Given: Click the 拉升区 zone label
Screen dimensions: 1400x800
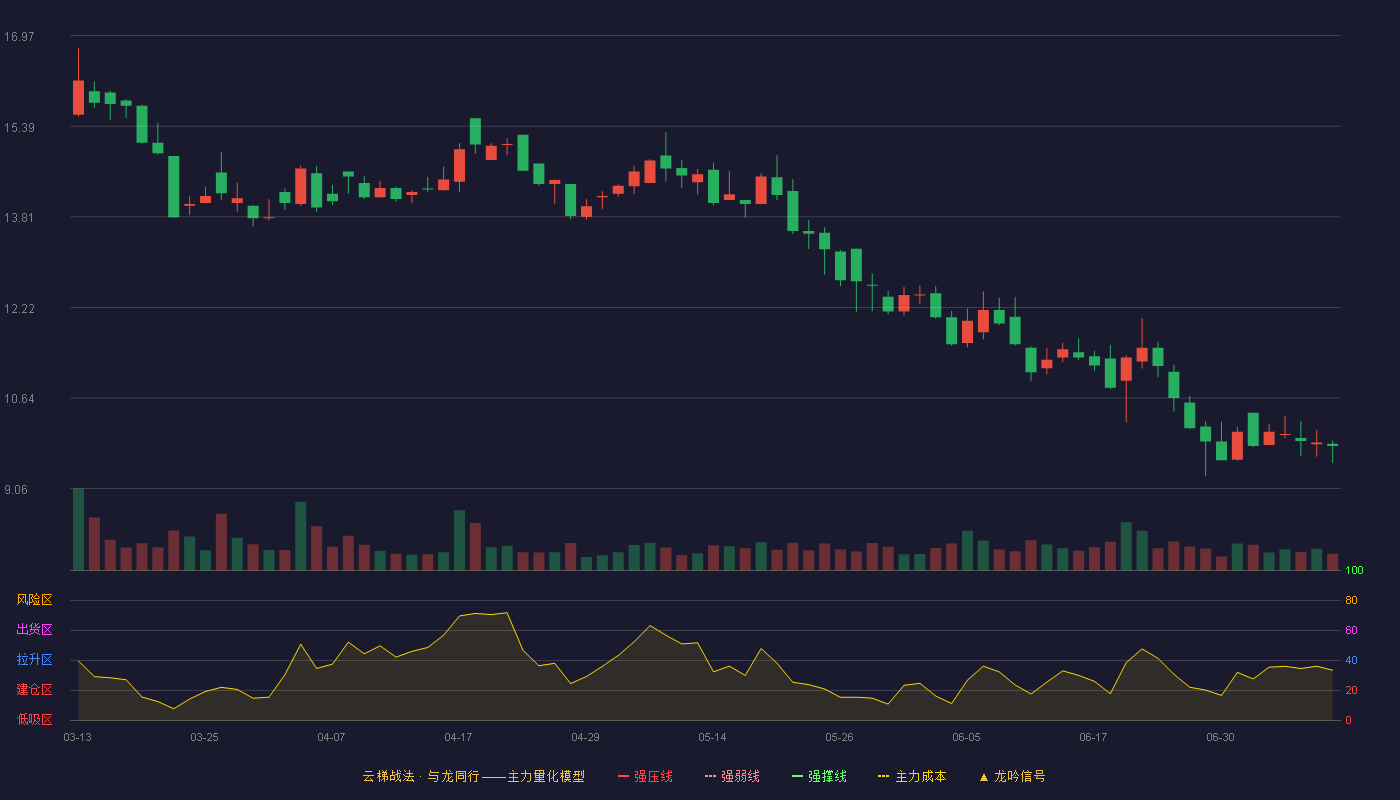Looking at the screenshot, I should click(x=34, y=660).
